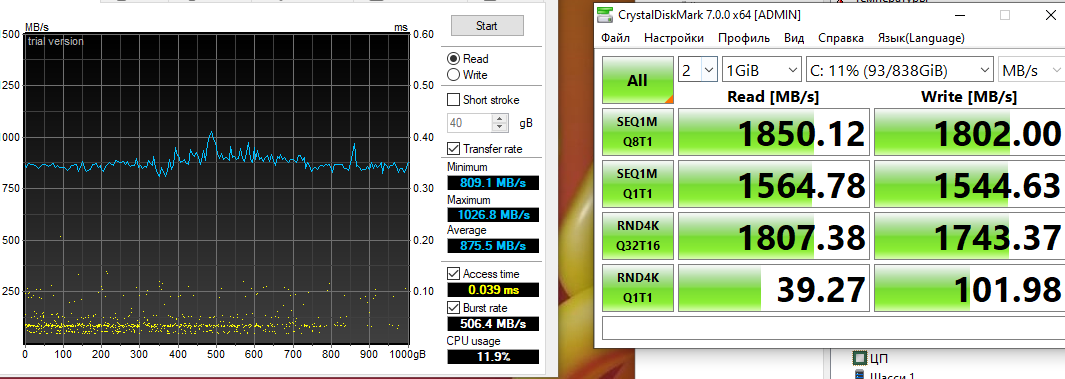The height and width of the screenshot is (379, 1065).
Task: Click the CrystalDiskMark app icon in title bar
Action: 606,15
